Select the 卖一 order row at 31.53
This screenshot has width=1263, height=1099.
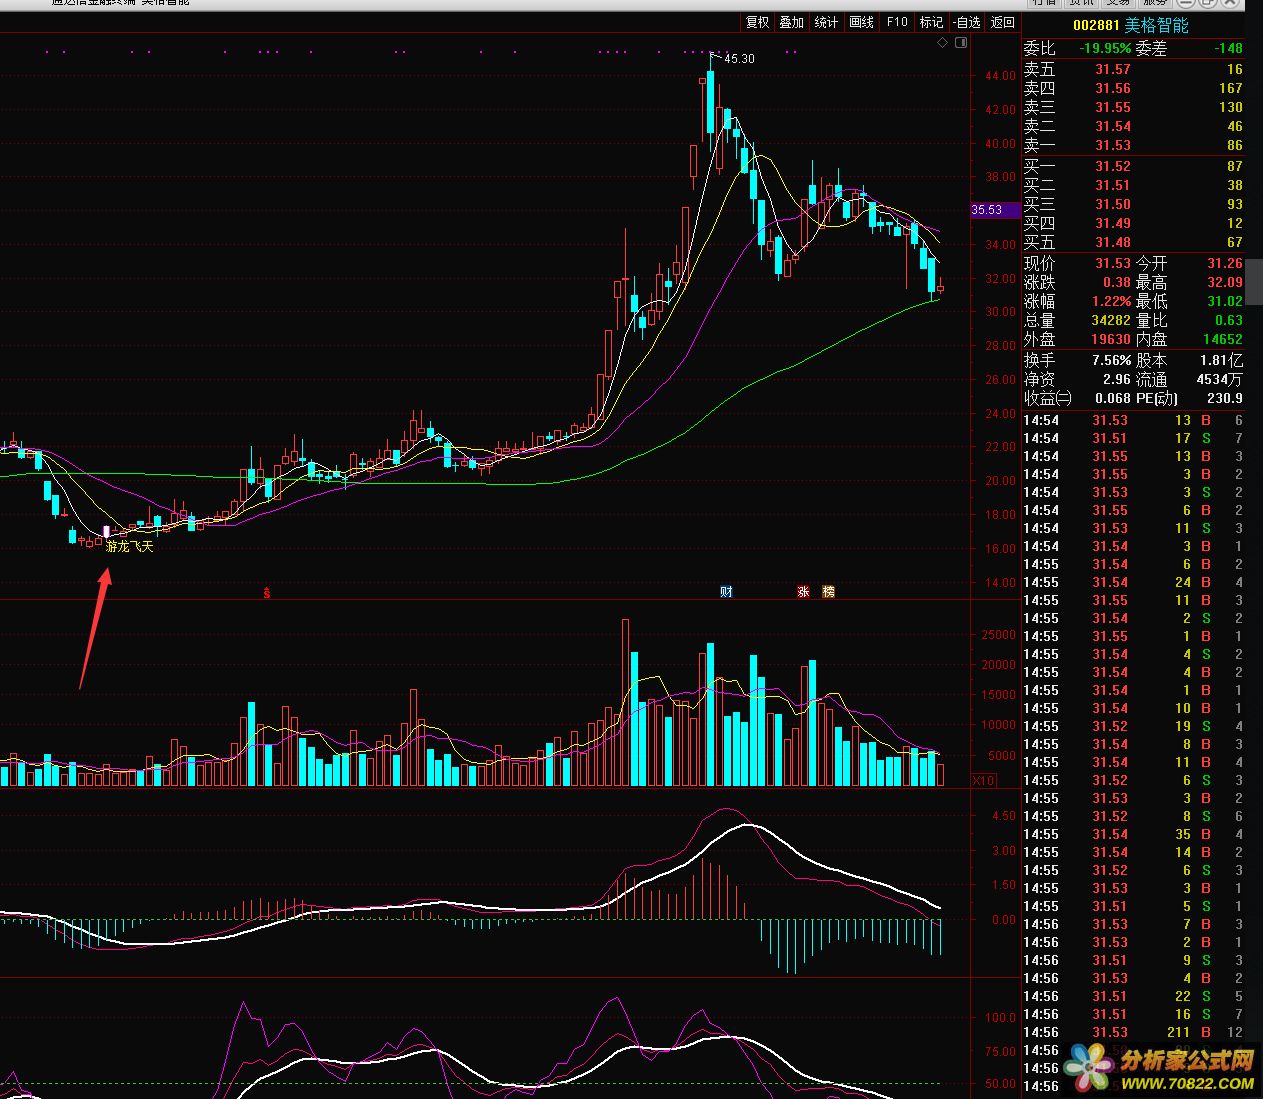1133,145
